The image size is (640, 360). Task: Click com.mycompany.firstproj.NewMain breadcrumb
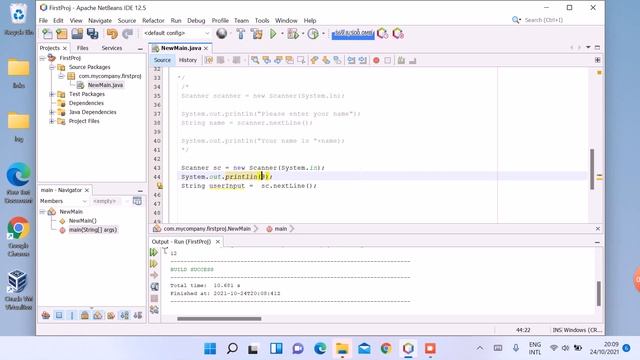(x=207, y=229)
